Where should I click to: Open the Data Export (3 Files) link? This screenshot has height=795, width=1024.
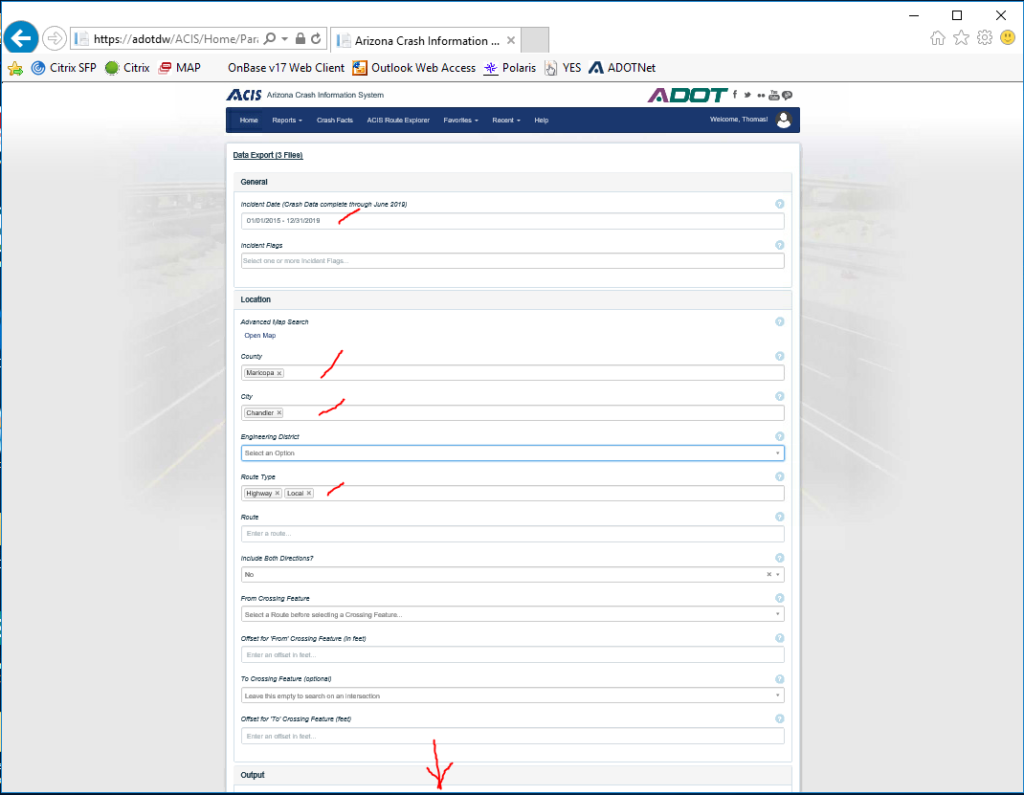(x=266, y=155)
